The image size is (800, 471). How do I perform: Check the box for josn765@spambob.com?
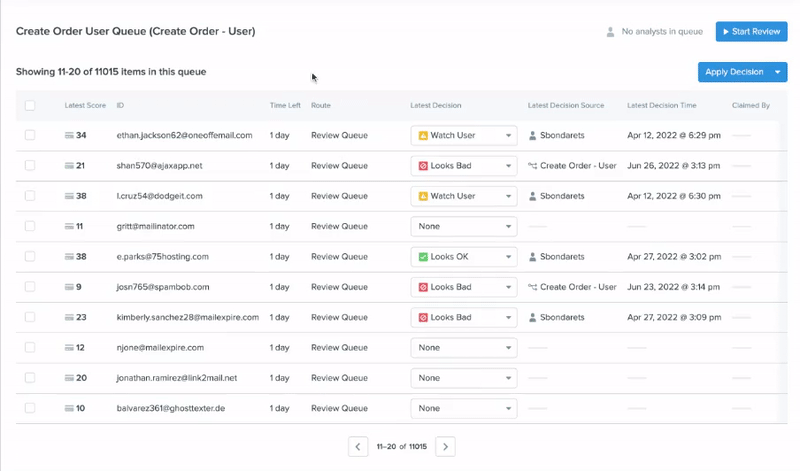pyautogui.click(x=30, y=287)
